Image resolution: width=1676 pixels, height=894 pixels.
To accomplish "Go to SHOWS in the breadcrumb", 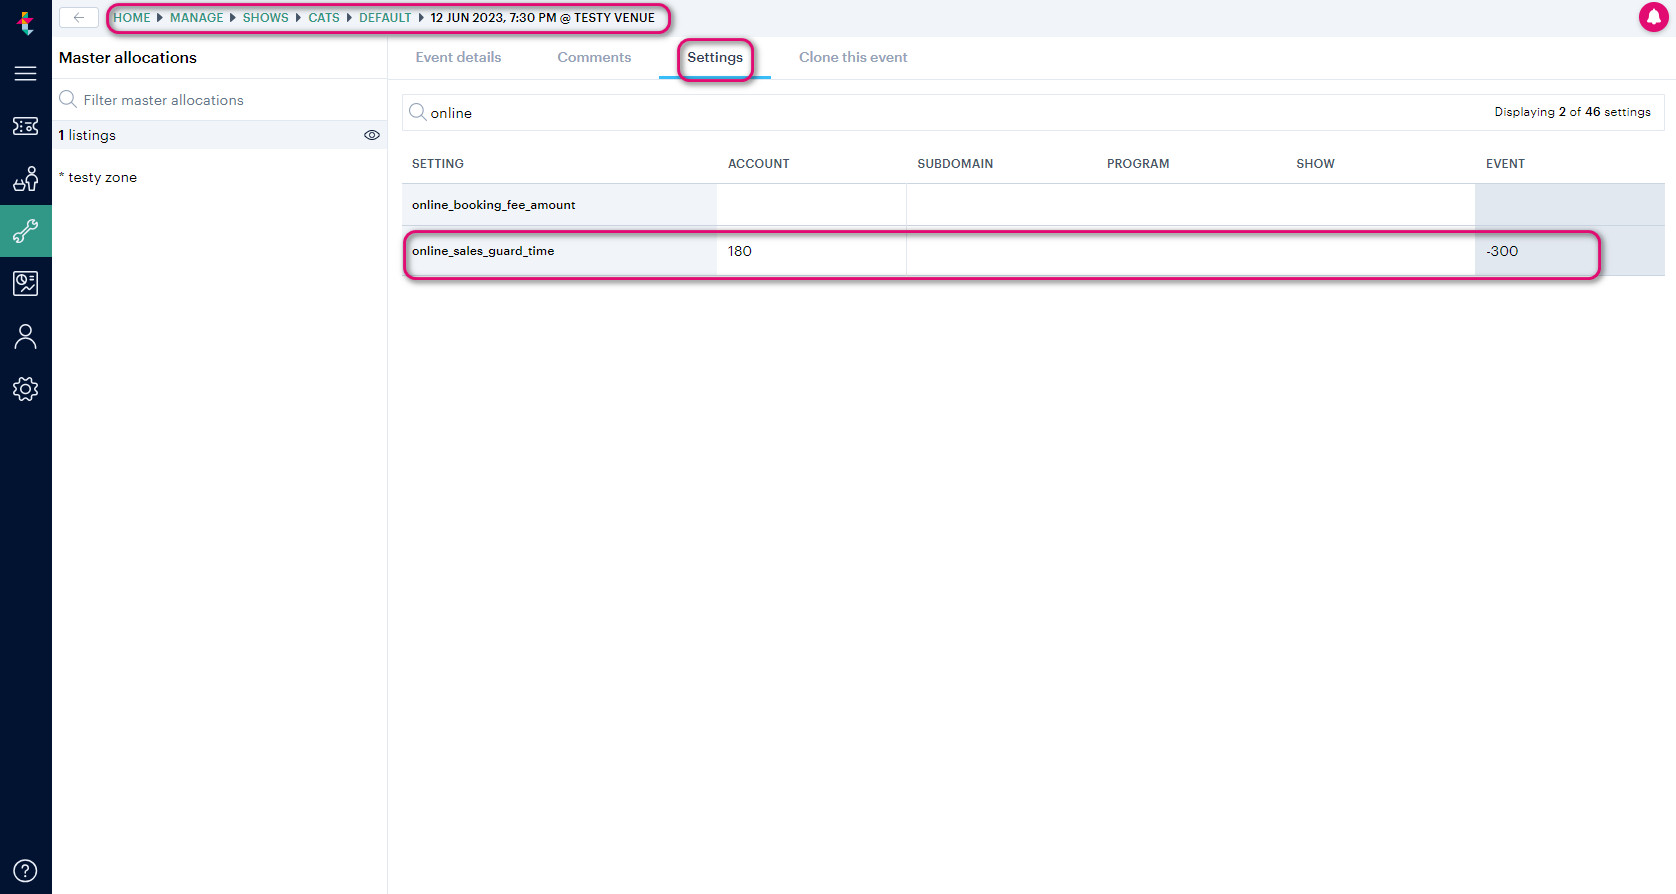I will click(266, 18).
